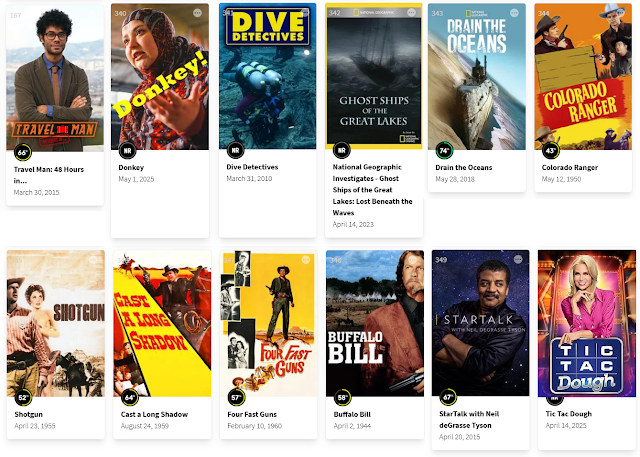Click the 66% score badge on Travel Man
Image resolution: width=640 pixels, height=457 pixels.
pos(22,153)
